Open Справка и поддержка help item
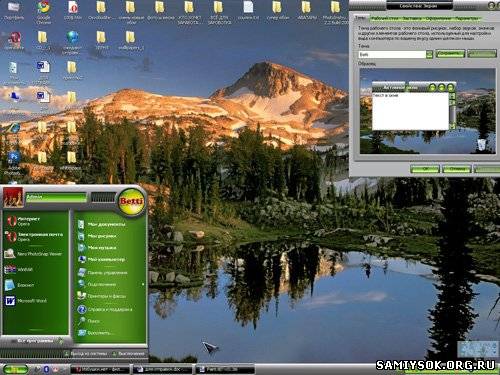Image resolution: width=500 pixels, height=375 pixels. coord(105,309)
